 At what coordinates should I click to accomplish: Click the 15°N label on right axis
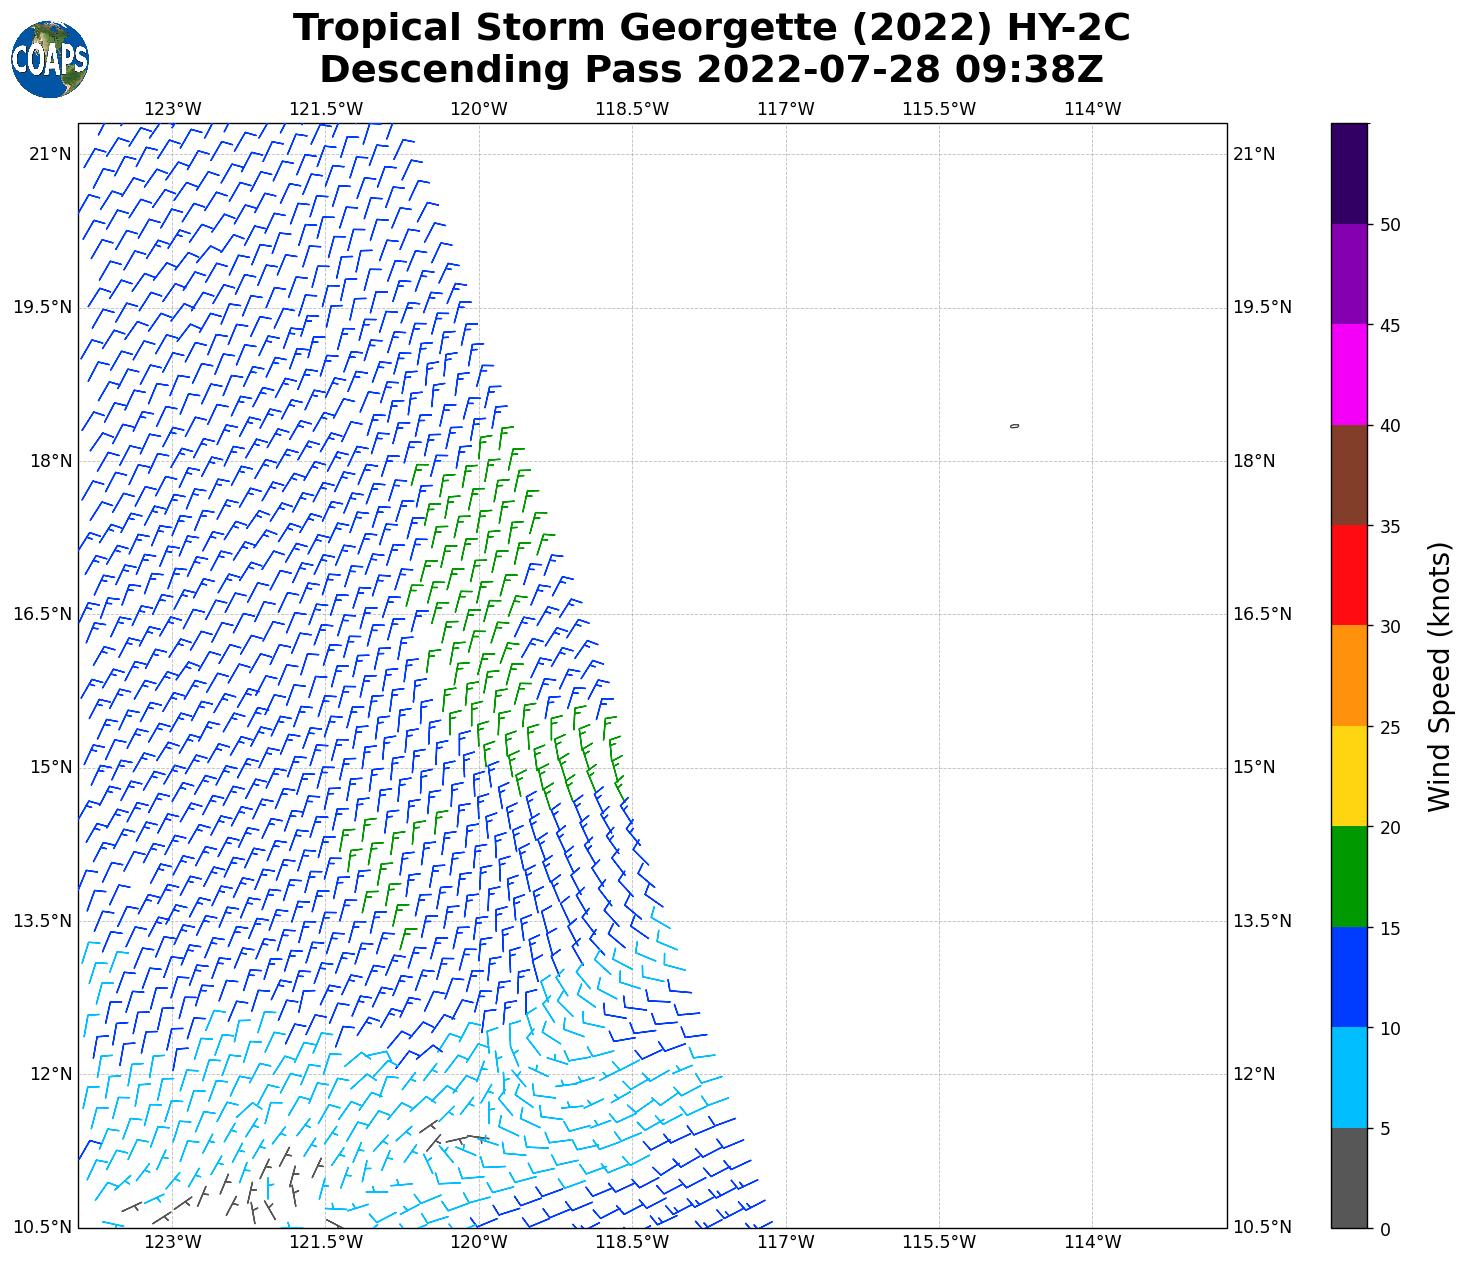[x=1254, y=767]
